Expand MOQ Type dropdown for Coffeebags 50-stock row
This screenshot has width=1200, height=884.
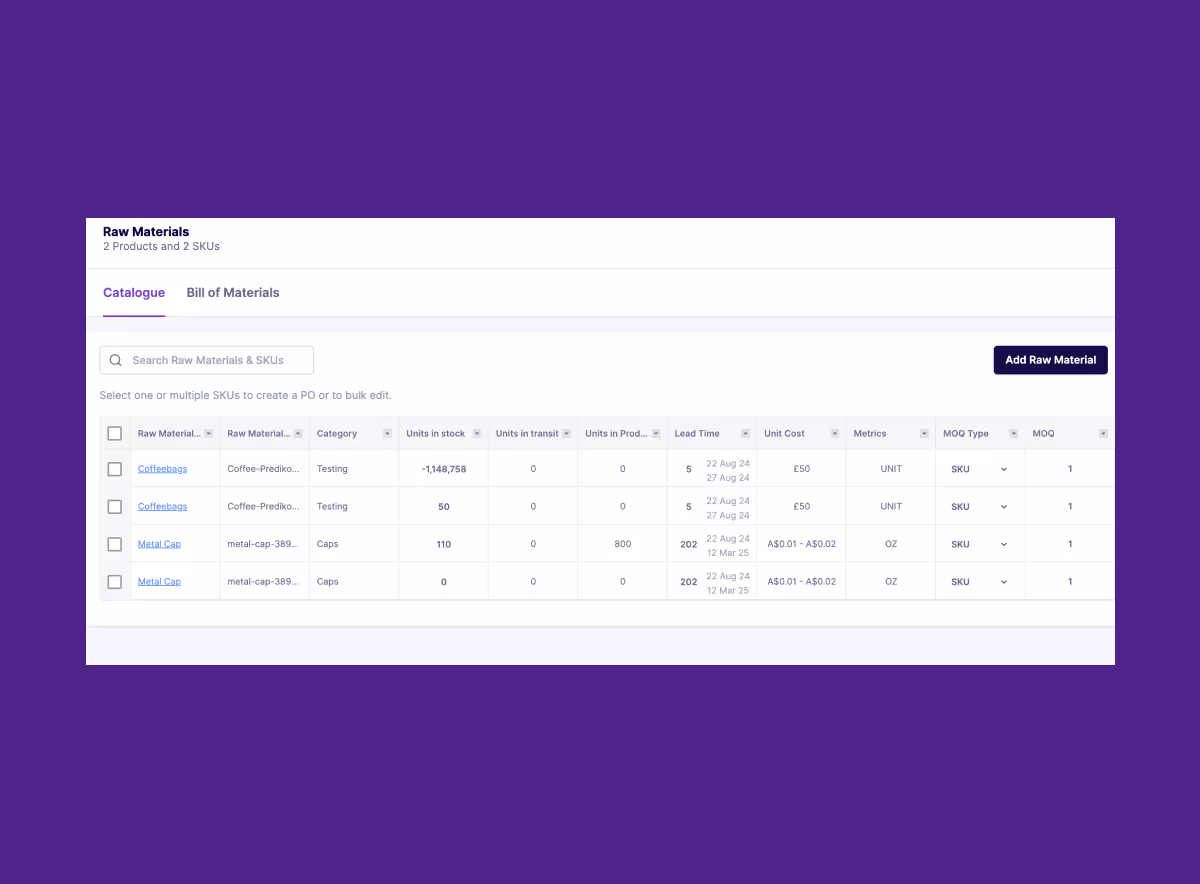click(1004, 507)
